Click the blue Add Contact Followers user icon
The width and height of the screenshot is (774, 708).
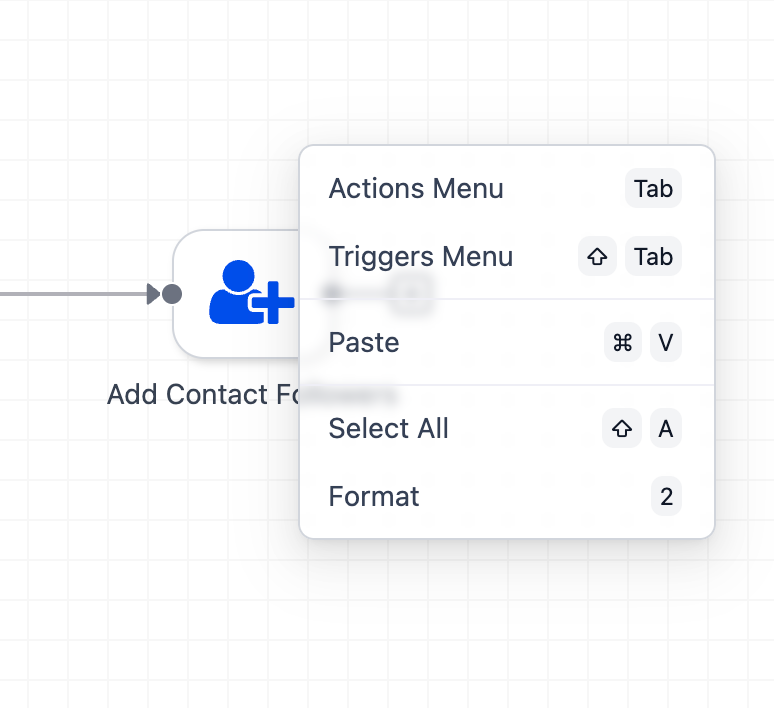[250, 293]
